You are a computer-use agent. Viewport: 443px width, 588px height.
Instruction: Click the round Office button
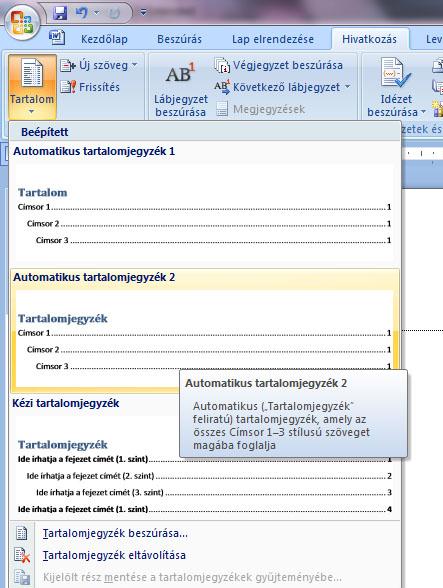(x=22, y=22)
